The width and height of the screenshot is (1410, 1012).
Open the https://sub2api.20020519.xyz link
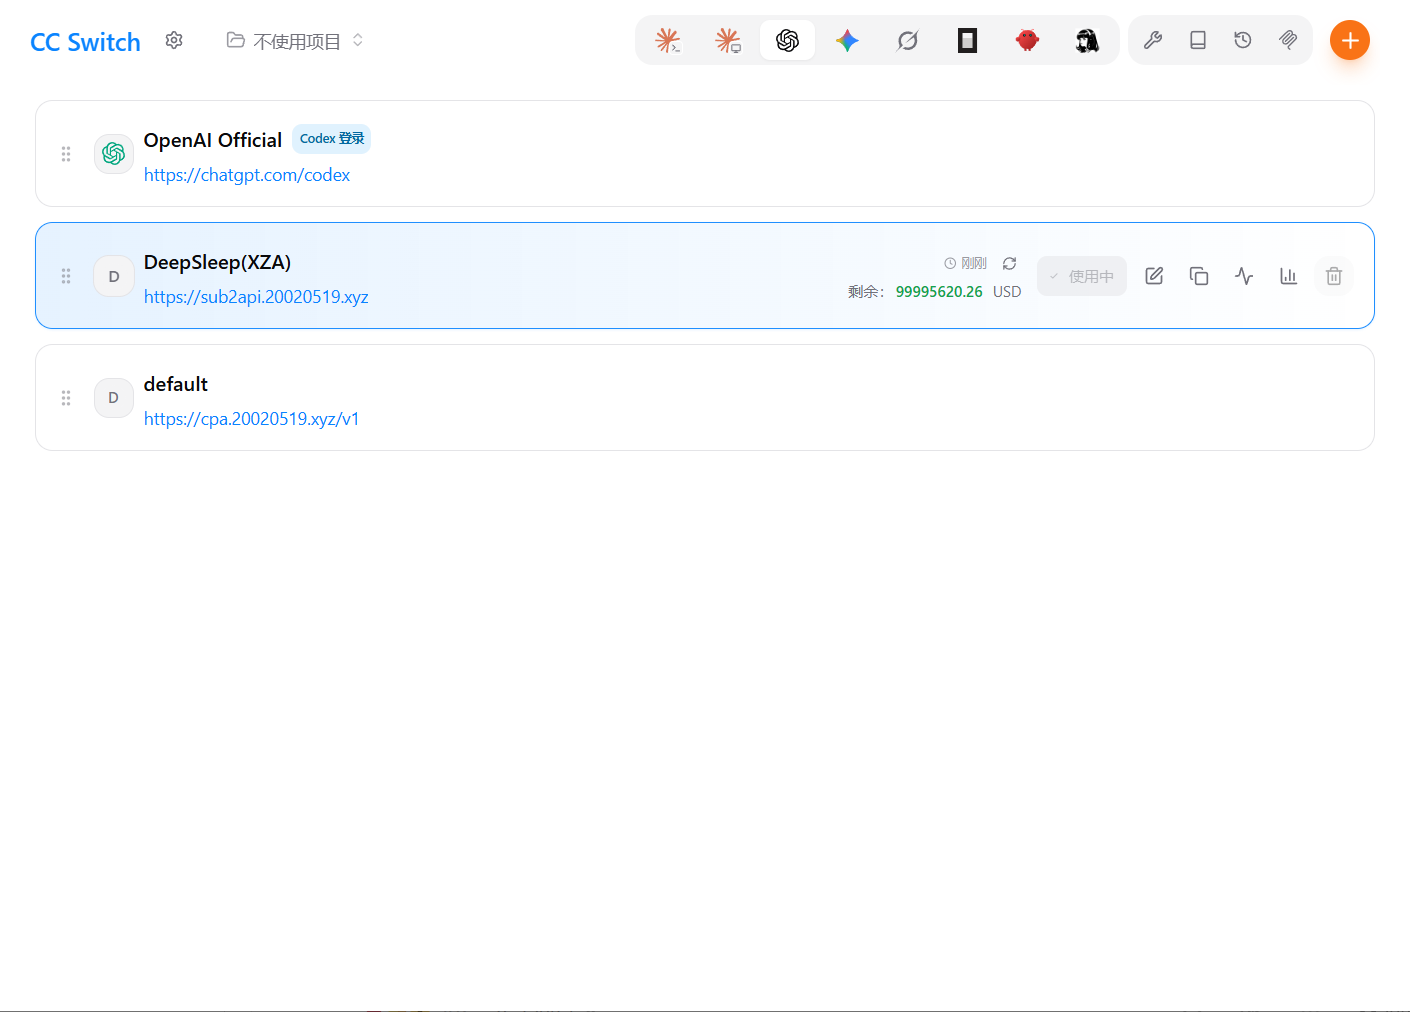[256, 297]
